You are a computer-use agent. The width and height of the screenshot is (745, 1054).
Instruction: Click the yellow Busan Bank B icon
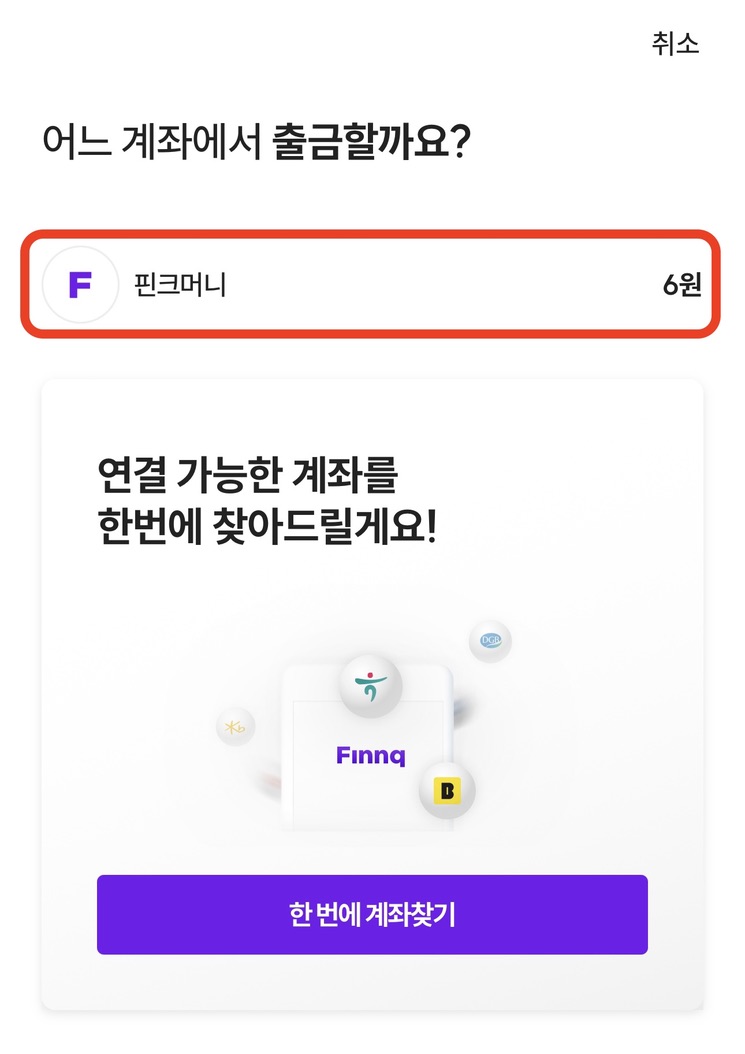click(x=447, y=789)
